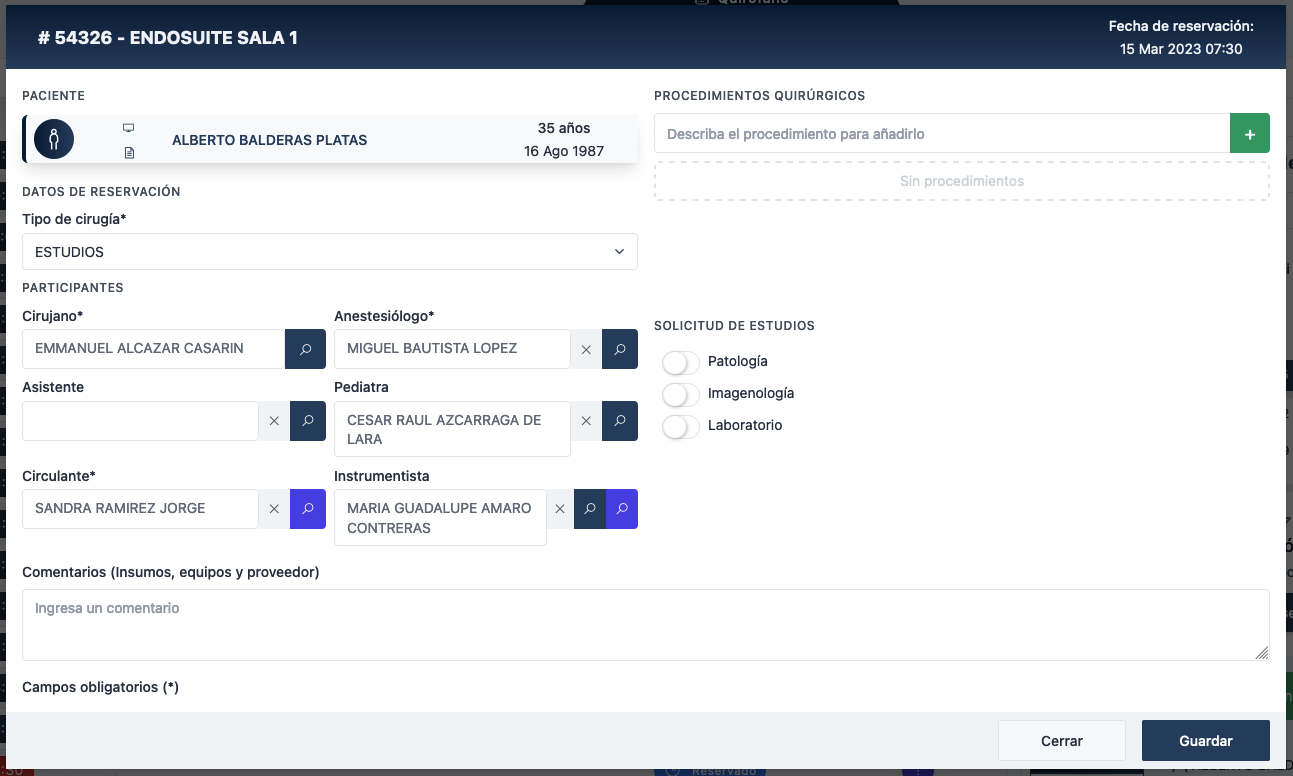
Task: Click the patient document icon
Action: click(x=129, y=153)
